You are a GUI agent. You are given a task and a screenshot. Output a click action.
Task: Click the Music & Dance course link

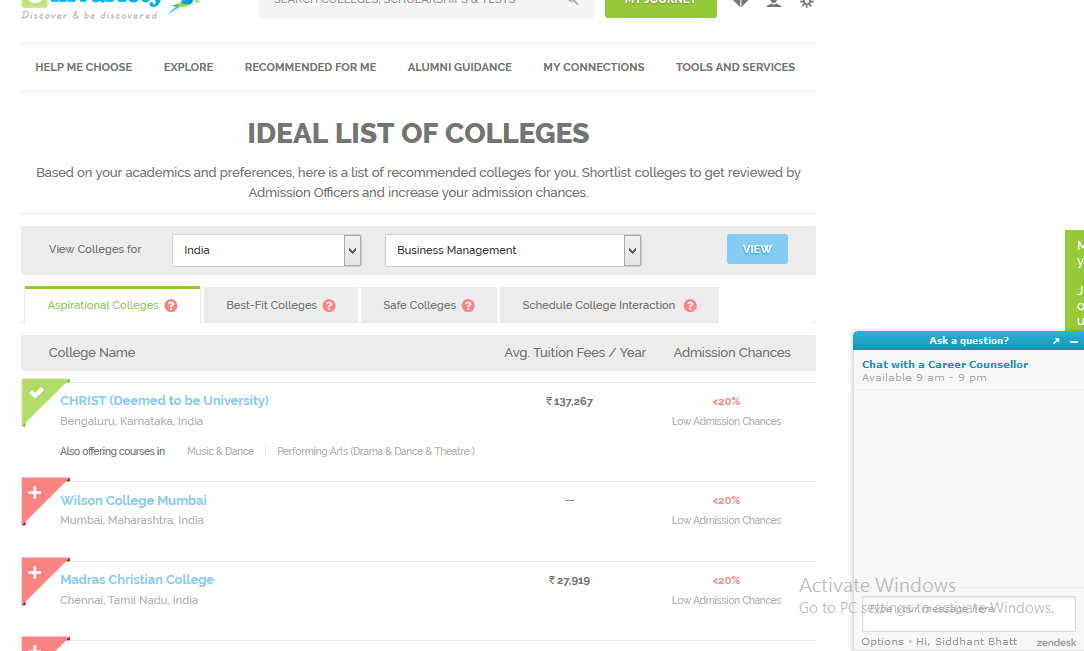(x=221, y=451)
